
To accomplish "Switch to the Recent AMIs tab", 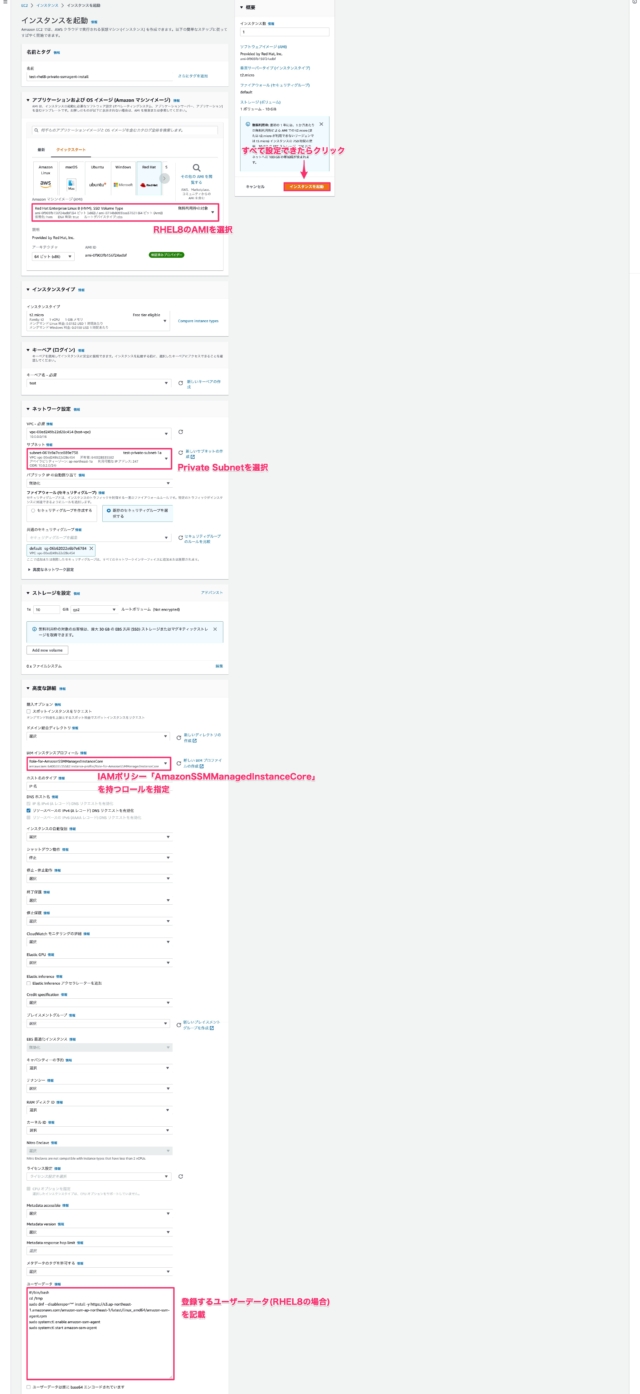I will pyautogui.click(x=41, y=149).
